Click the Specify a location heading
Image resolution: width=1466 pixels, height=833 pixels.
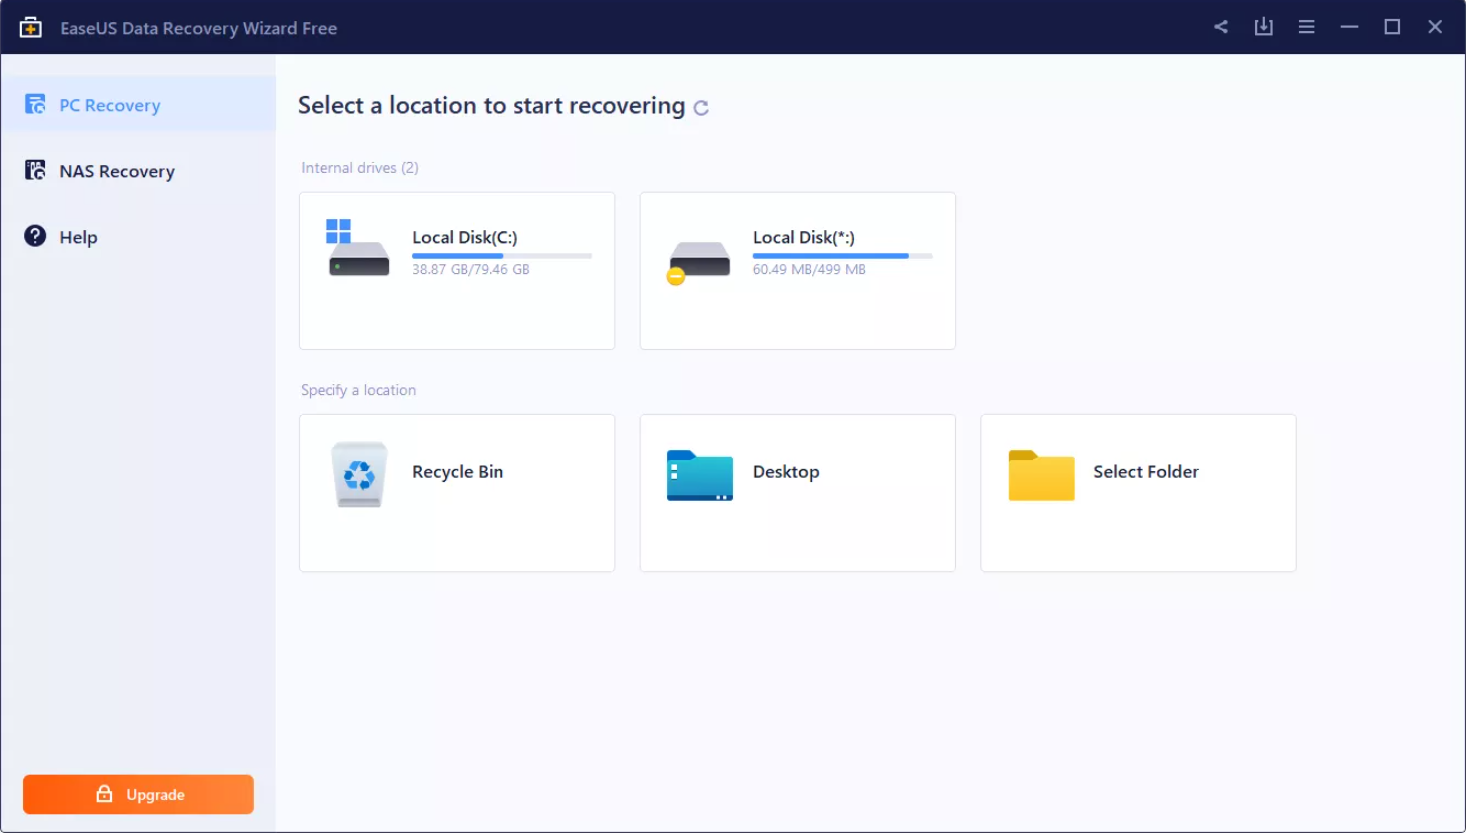click(358, 390)
